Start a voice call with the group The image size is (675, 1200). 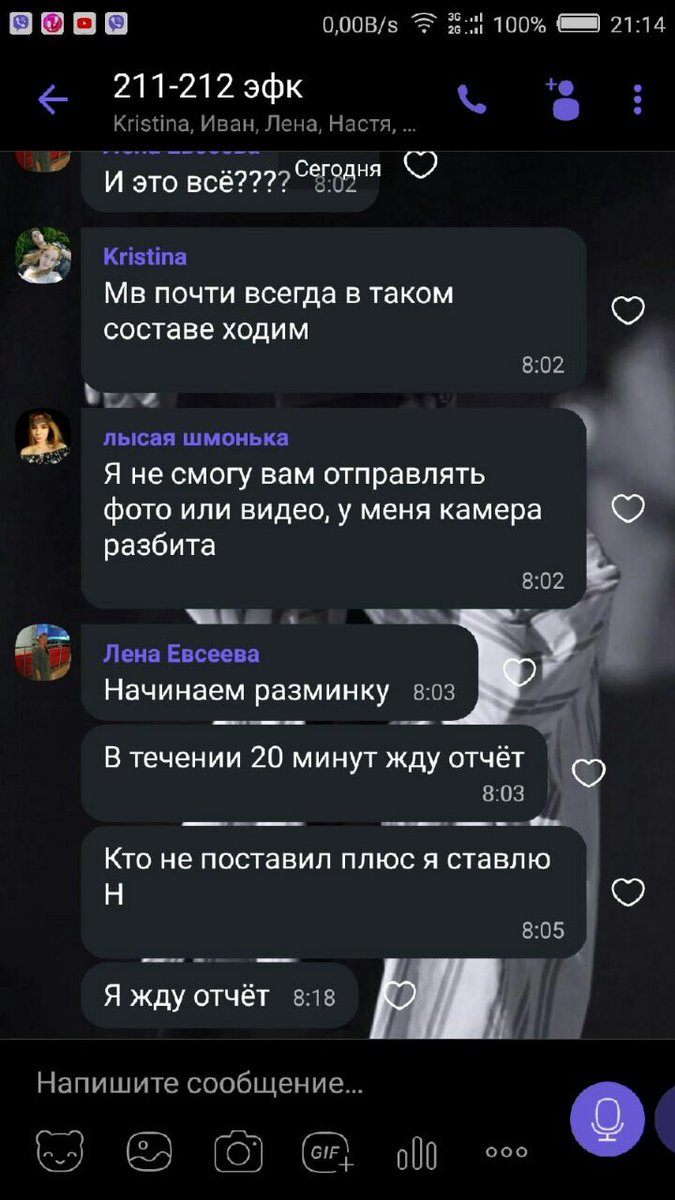[x=470, y=98]
